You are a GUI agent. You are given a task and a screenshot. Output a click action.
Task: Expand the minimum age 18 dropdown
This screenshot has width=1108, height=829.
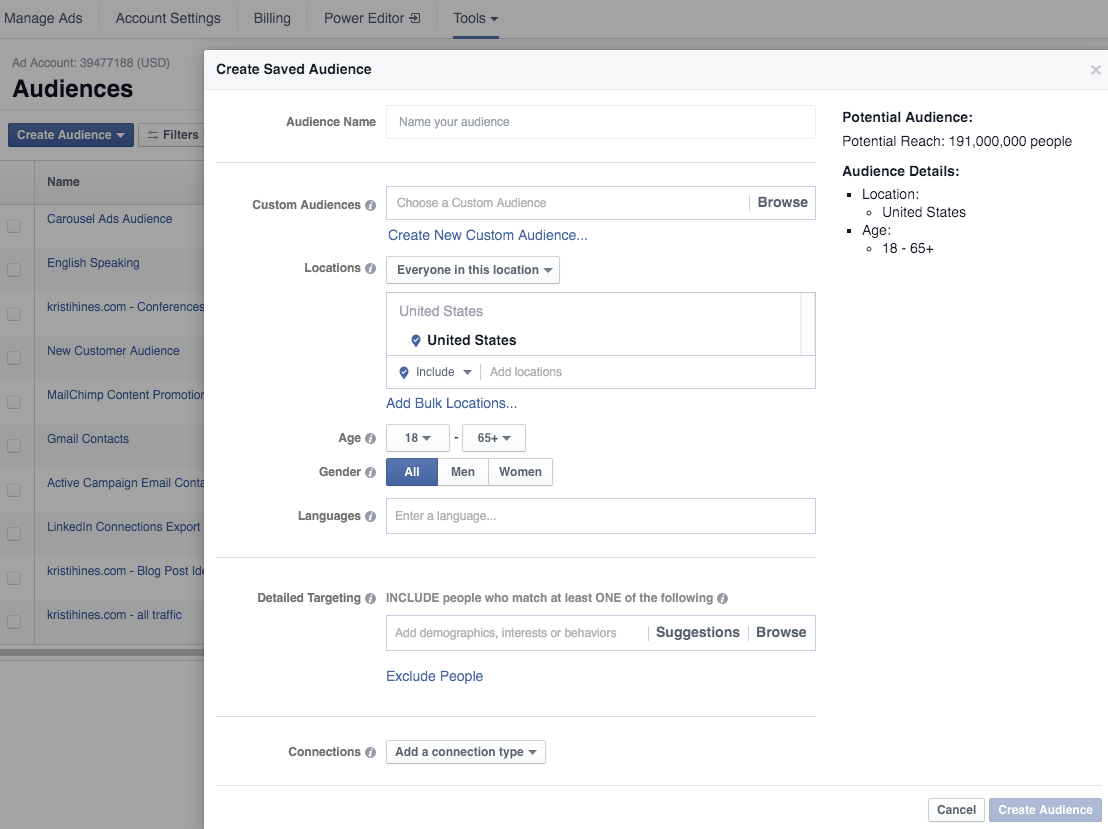(x=418, y=438)
